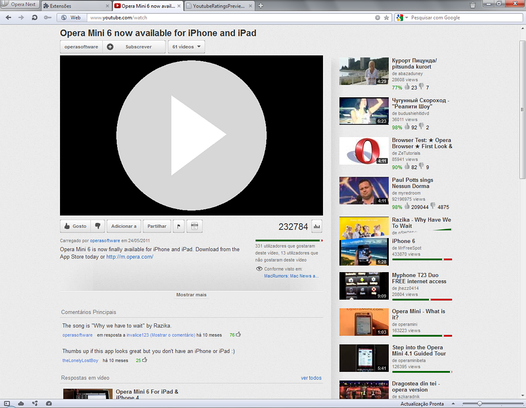The height and width of the screenshot is (408, 526).
Task: Close the YoutubeRatingsPrevie... tab
Action: tap(251, 6)
